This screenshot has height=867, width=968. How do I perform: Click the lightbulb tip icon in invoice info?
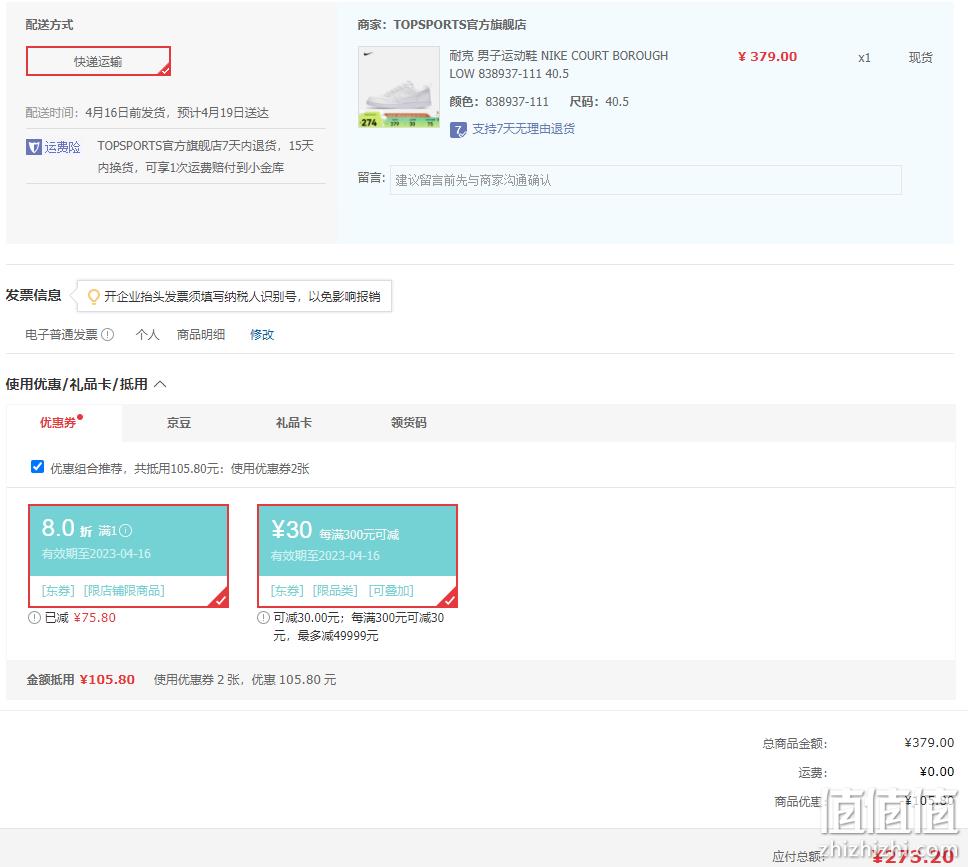click(x=94, y=296)
